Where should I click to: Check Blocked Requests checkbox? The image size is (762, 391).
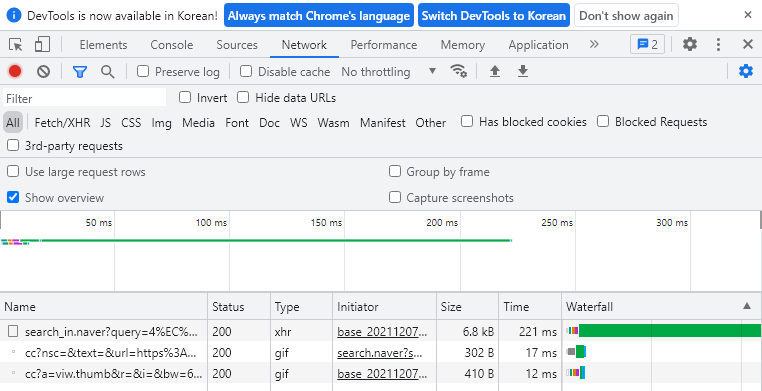point(603,121)
